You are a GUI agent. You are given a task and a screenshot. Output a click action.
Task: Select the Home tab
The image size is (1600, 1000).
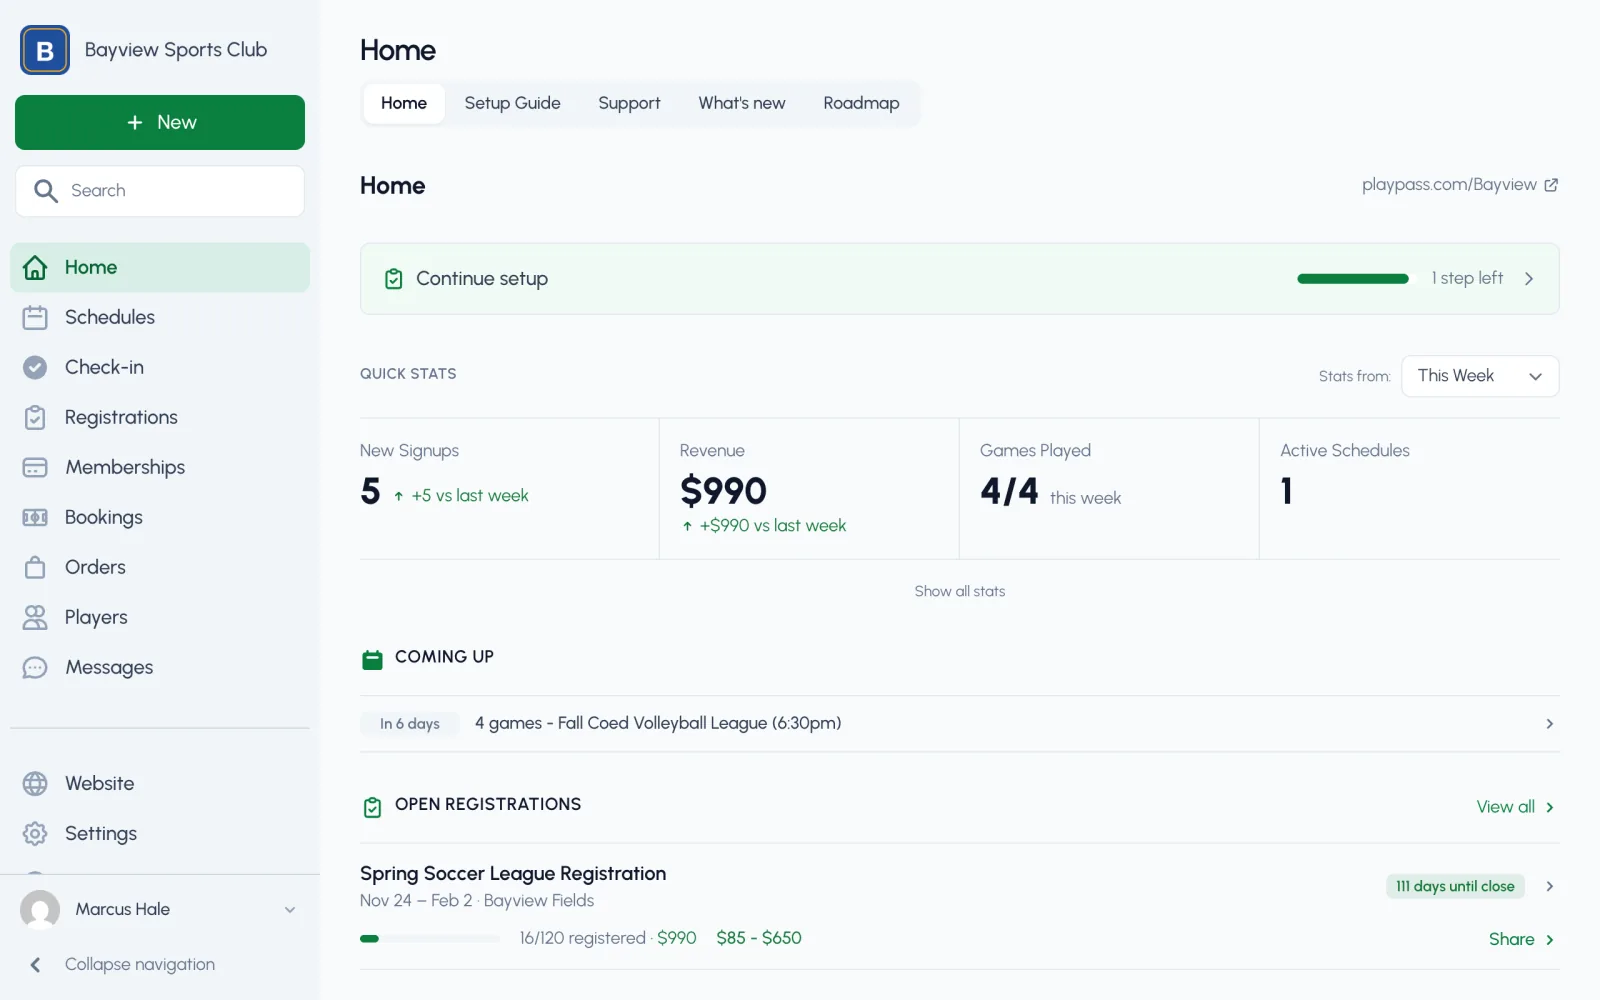tap(404, 103)
